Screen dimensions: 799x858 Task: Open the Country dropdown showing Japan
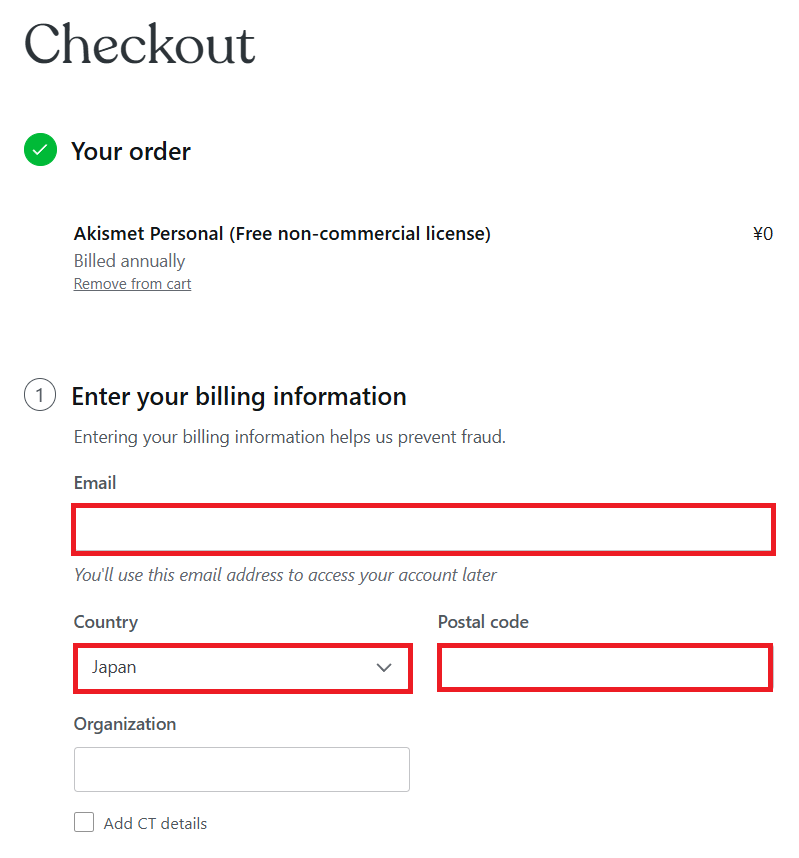tap(242, 668)
